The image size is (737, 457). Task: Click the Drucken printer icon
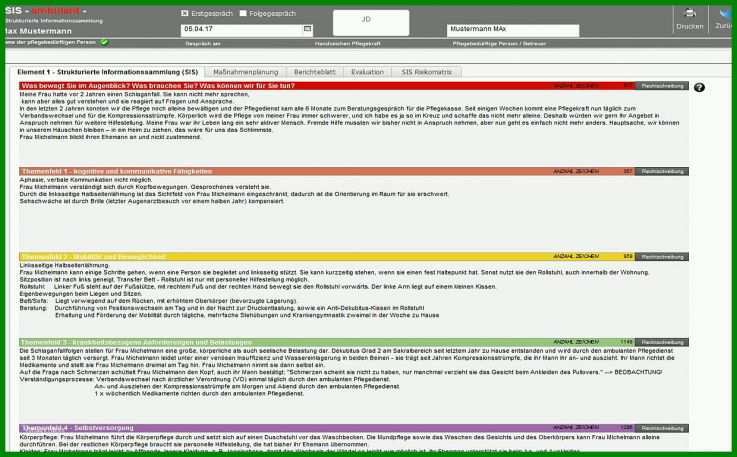pos(690,13)
